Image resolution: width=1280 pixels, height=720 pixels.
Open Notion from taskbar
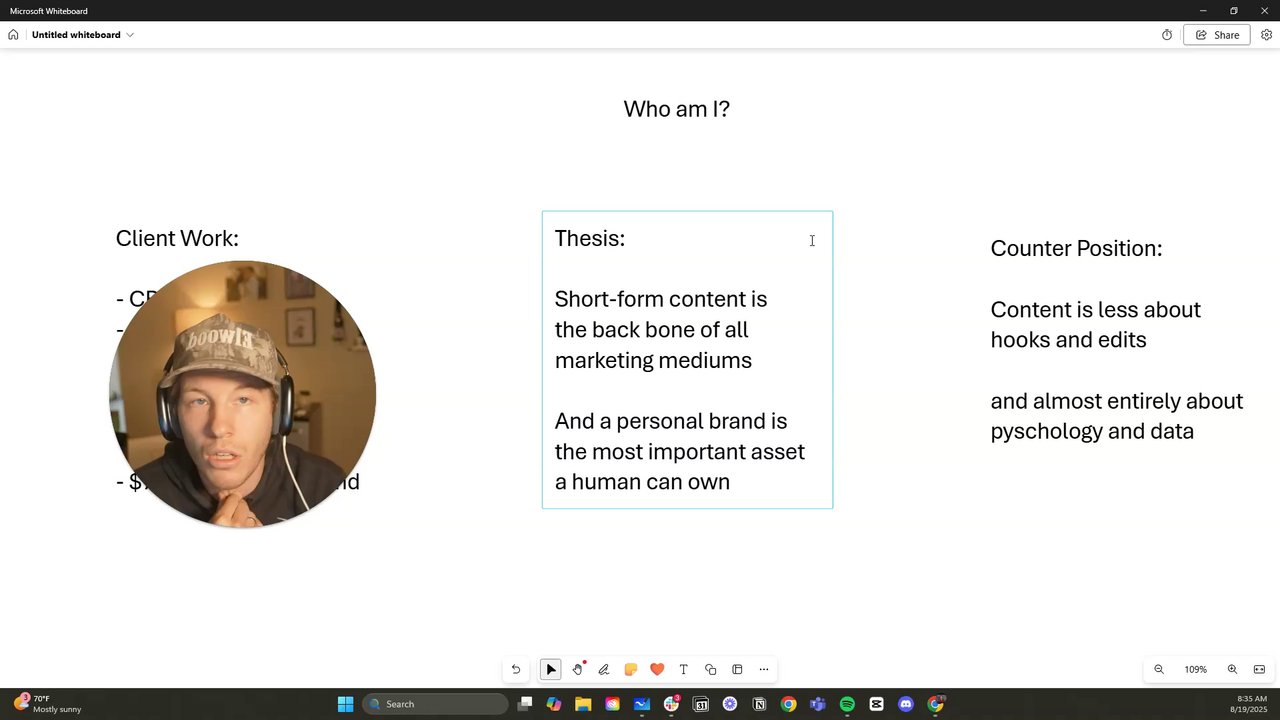759,704
